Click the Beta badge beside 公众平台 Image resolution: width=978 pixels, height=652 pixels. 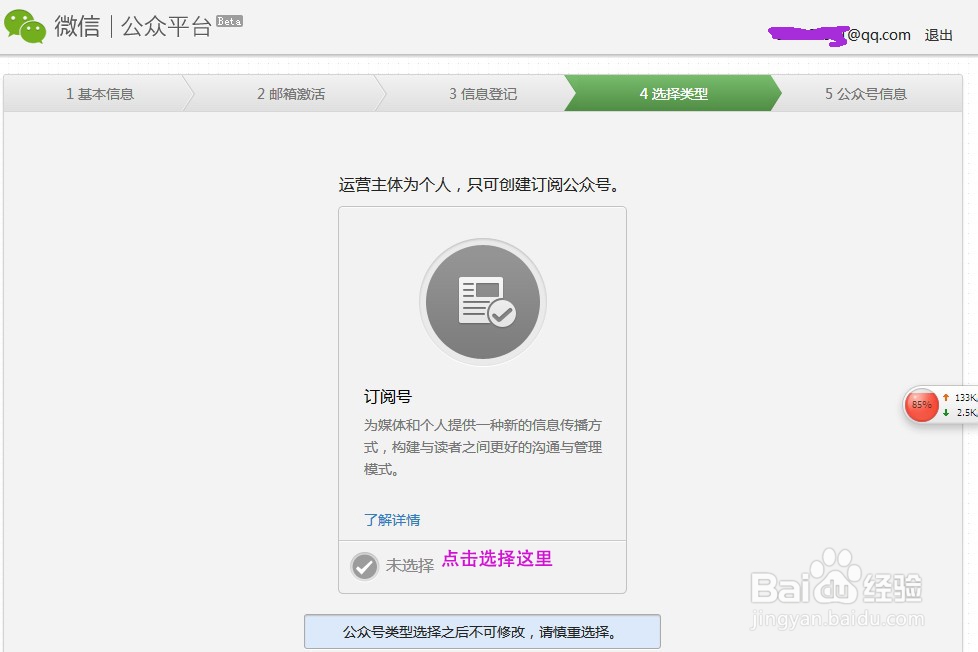pyautogui.click(x=229, y=21)
